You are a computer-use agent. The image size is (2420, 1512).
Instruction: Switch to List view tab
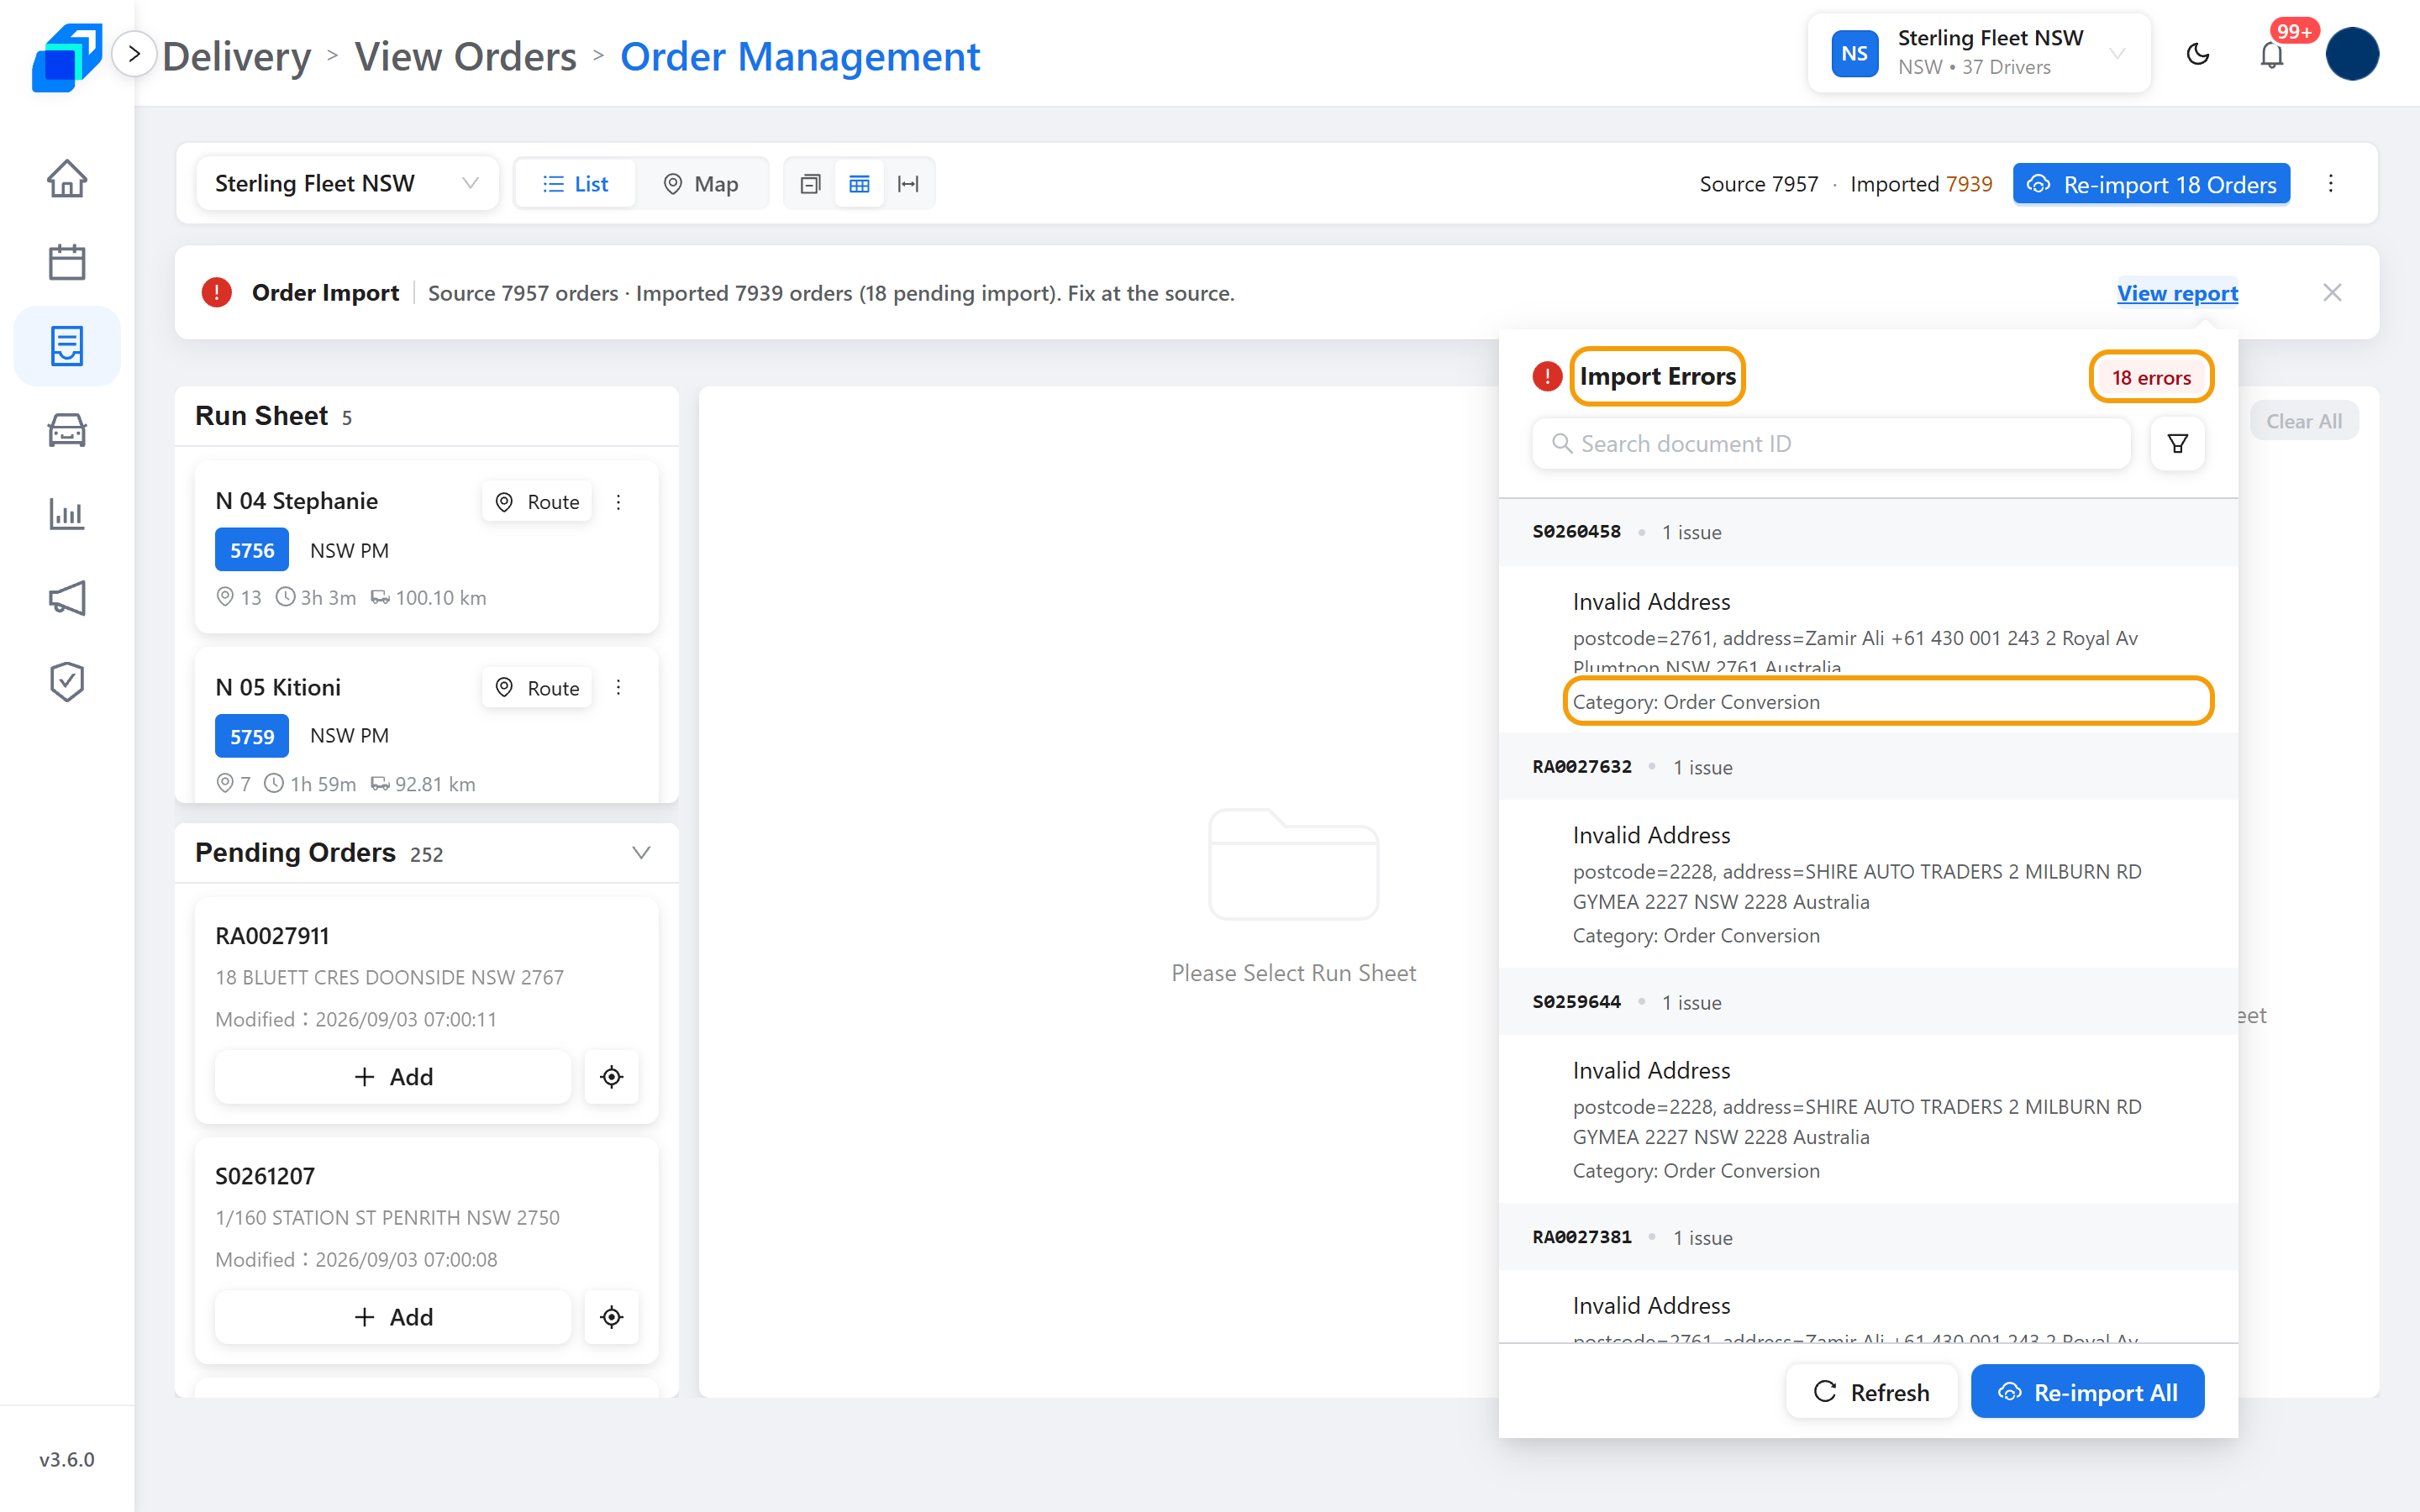576,184
